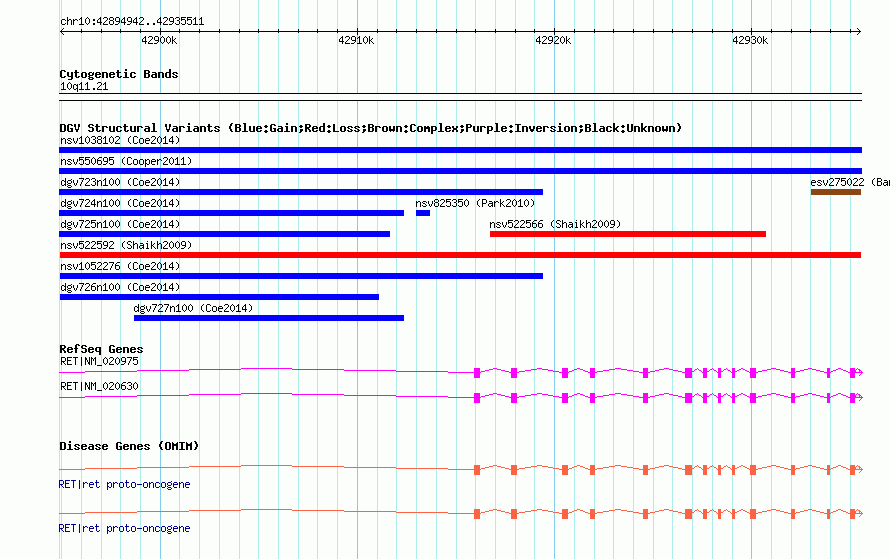Screen dimensions: 890x559
Task: Click the dgv726n100 (Coe2014) label text
Action: coord(120,287)
